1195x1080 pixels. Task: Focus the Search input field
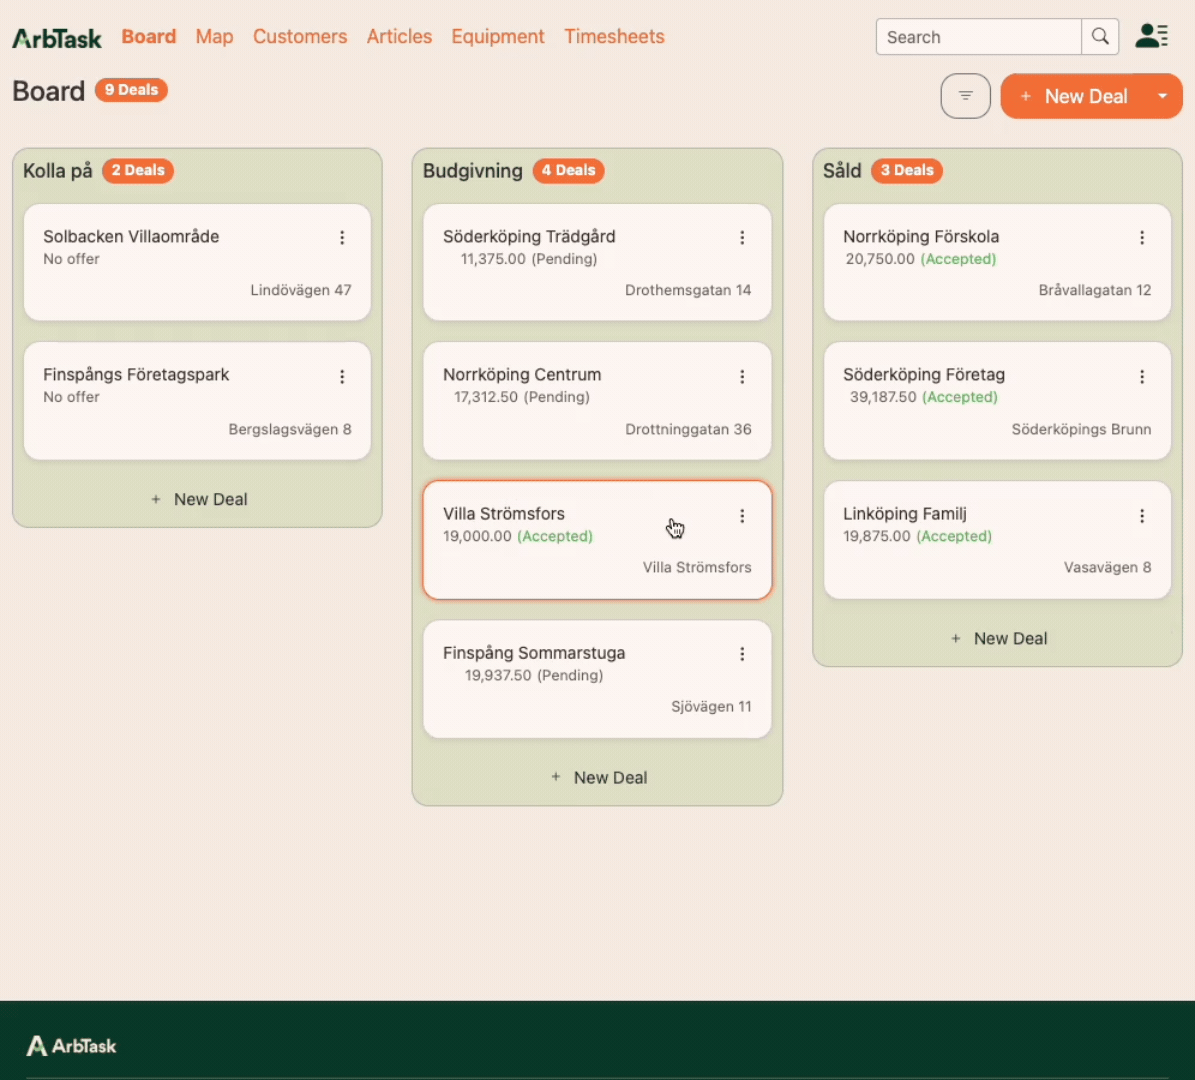coord(979,37)
